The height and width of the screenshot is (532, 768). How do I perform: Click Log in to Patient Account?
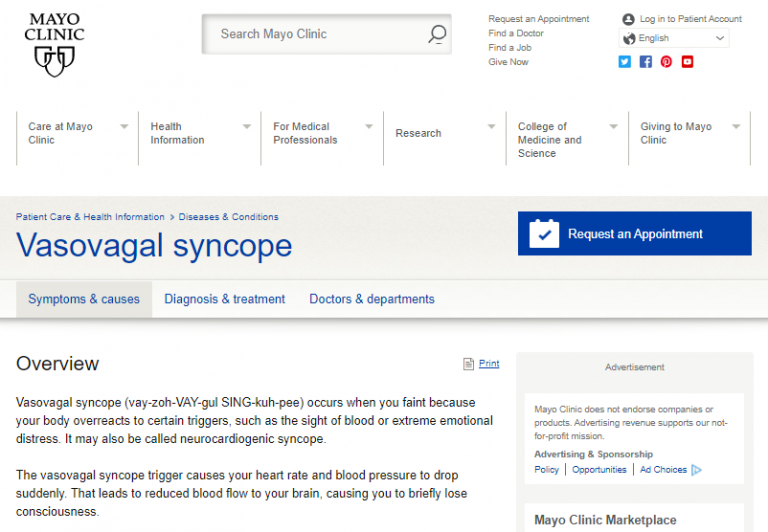pyautogui.click(x=691, y=19)
